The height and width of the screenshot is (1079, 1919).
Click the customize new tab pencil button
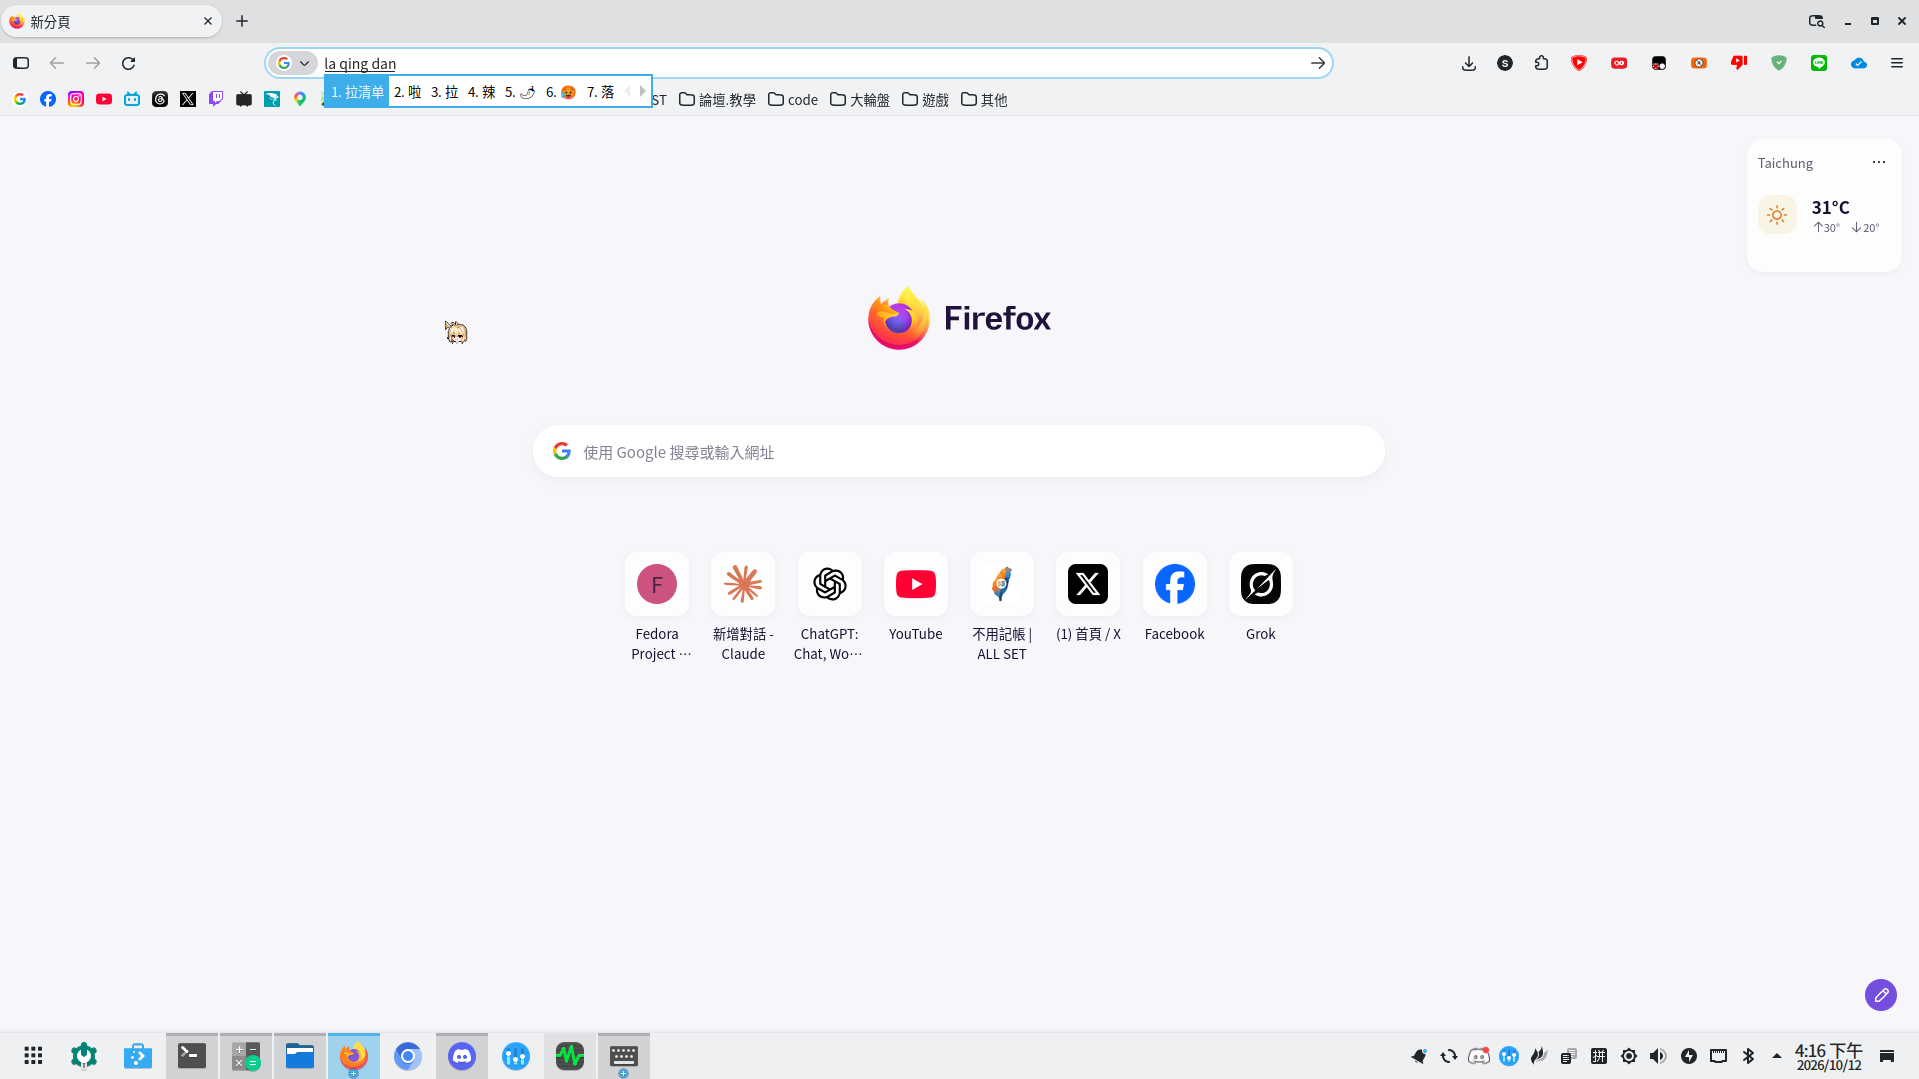click(1880, 995)
